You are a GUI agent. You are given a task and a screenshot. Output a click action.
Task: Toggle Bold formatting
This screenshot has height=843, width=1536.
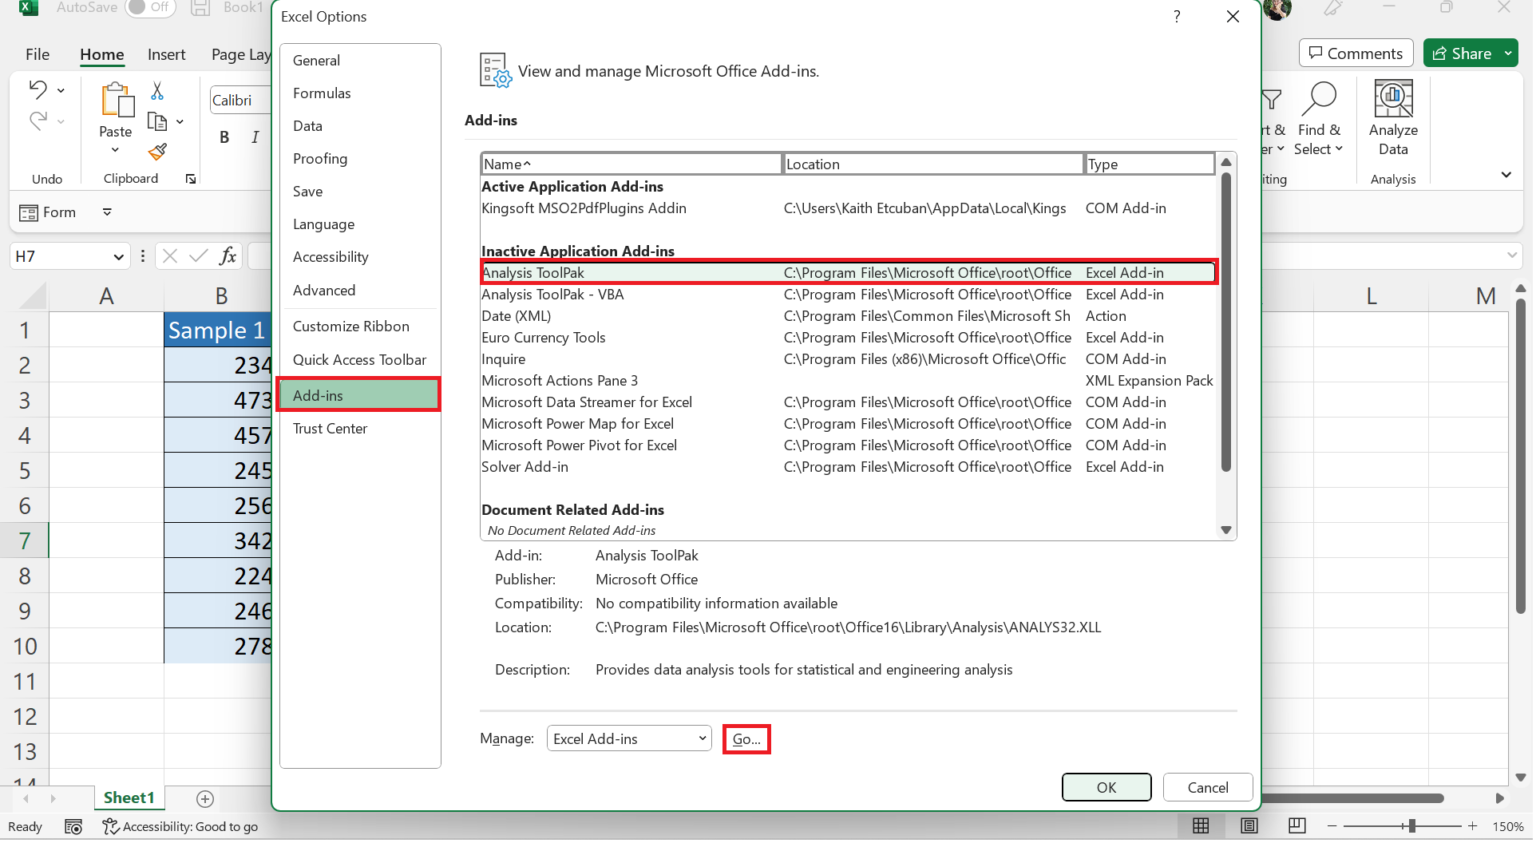(x=224, y=136)
